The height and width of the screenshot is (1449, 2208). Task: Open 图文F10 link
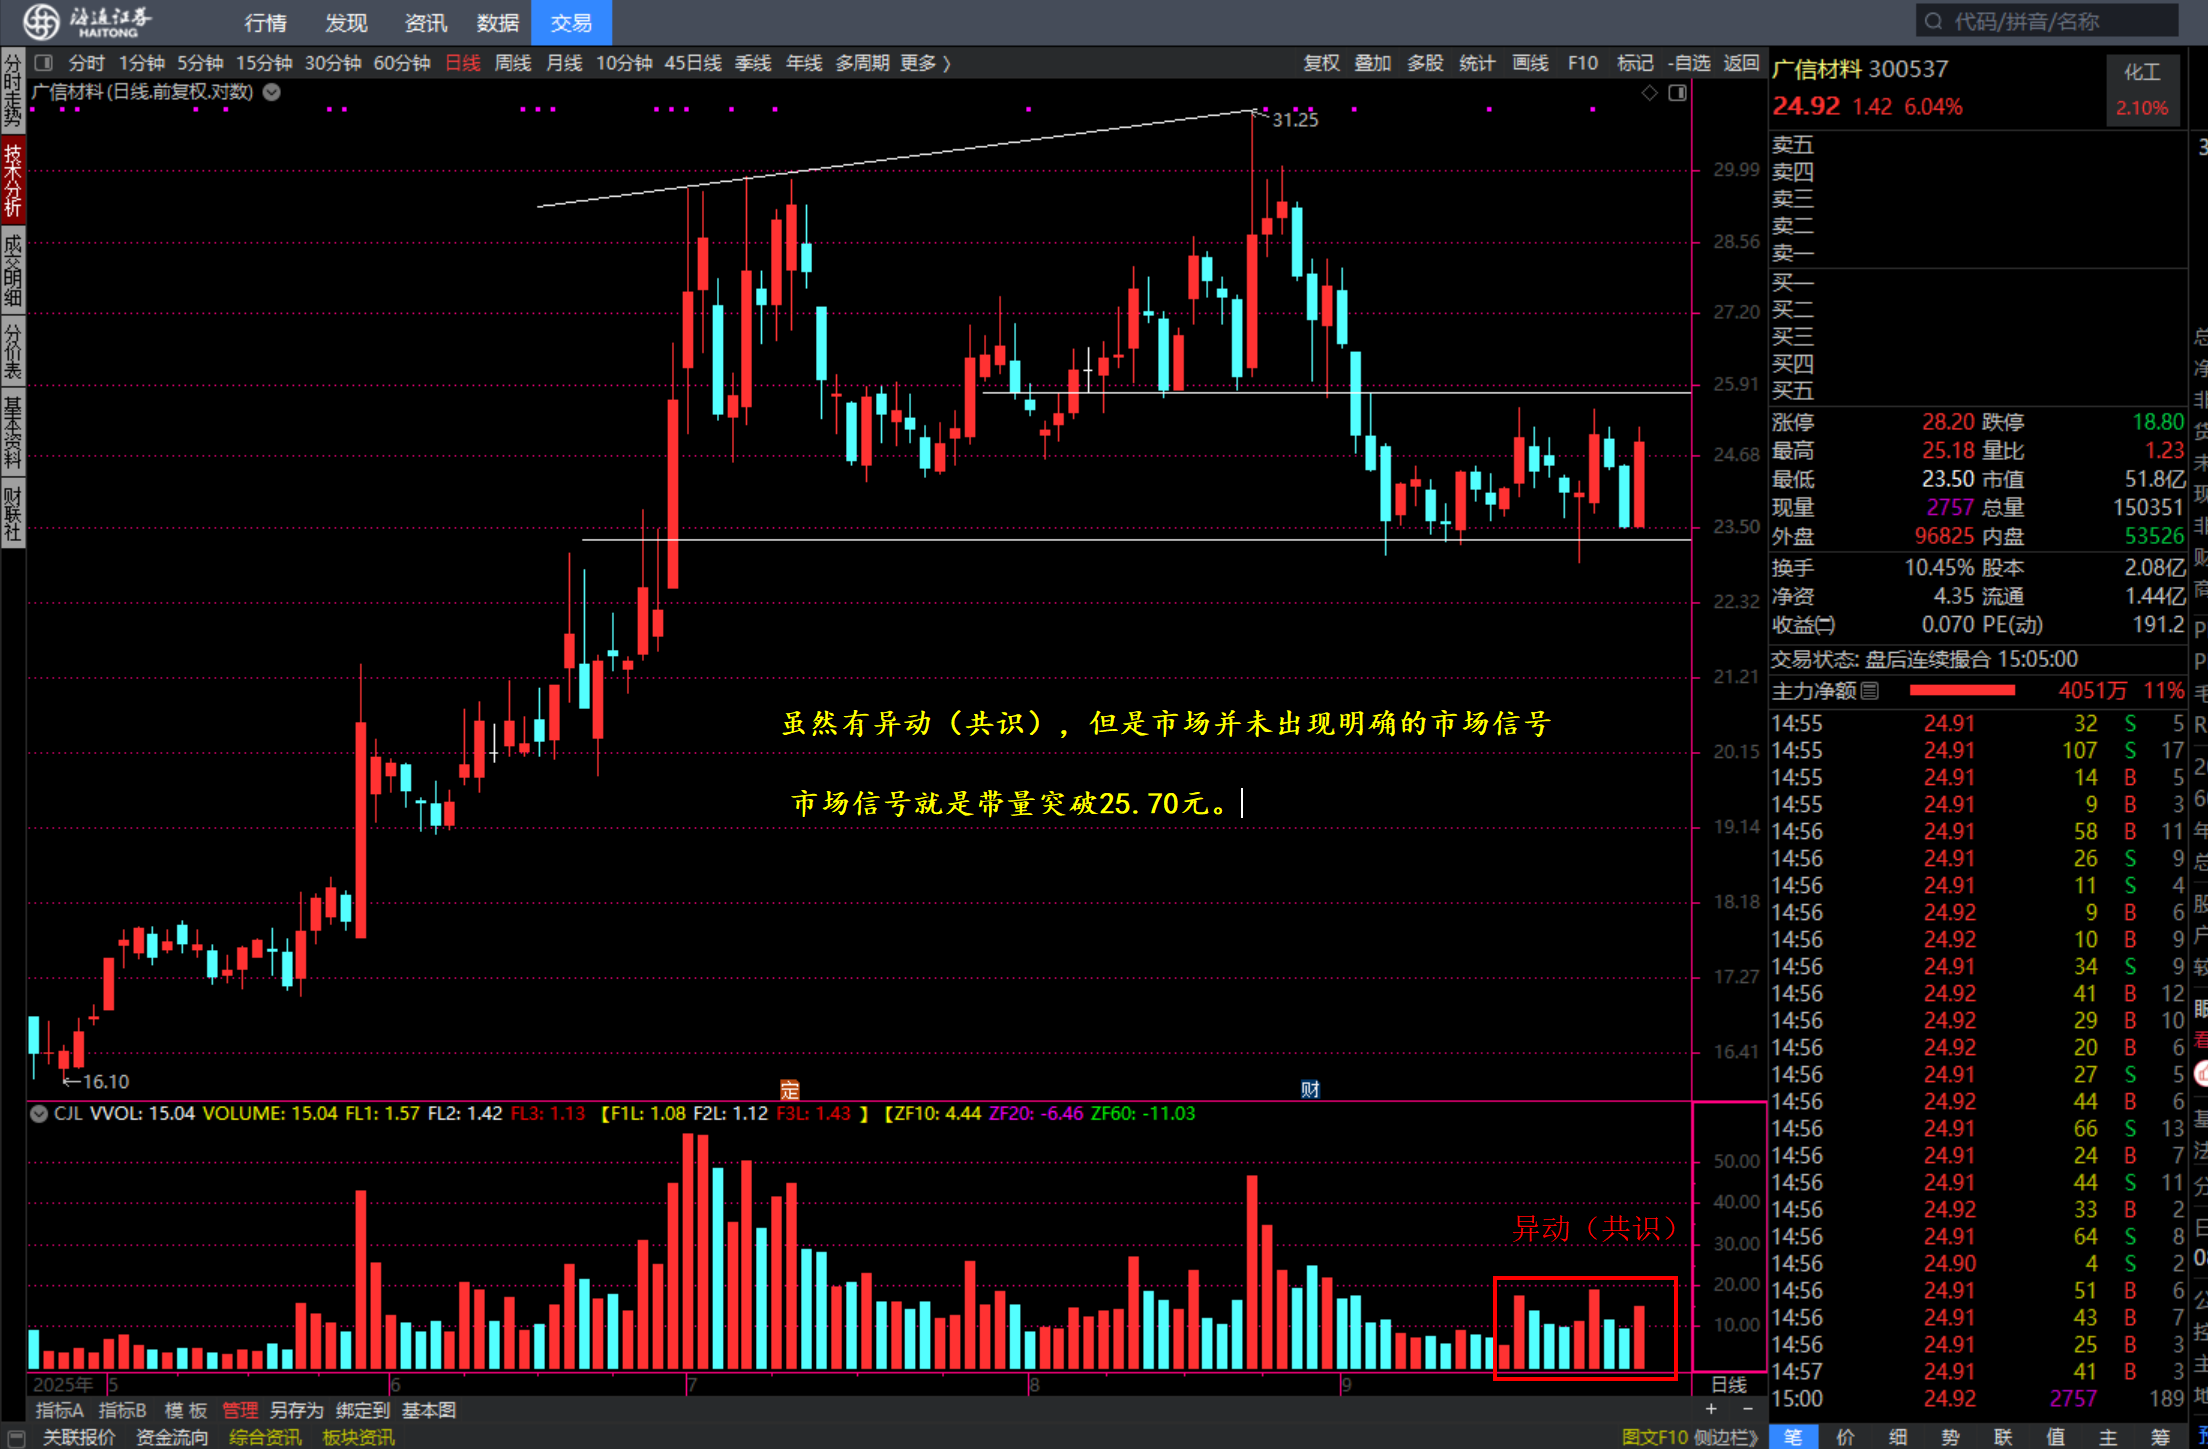pyautogui.click(x=1654, y=1437)
